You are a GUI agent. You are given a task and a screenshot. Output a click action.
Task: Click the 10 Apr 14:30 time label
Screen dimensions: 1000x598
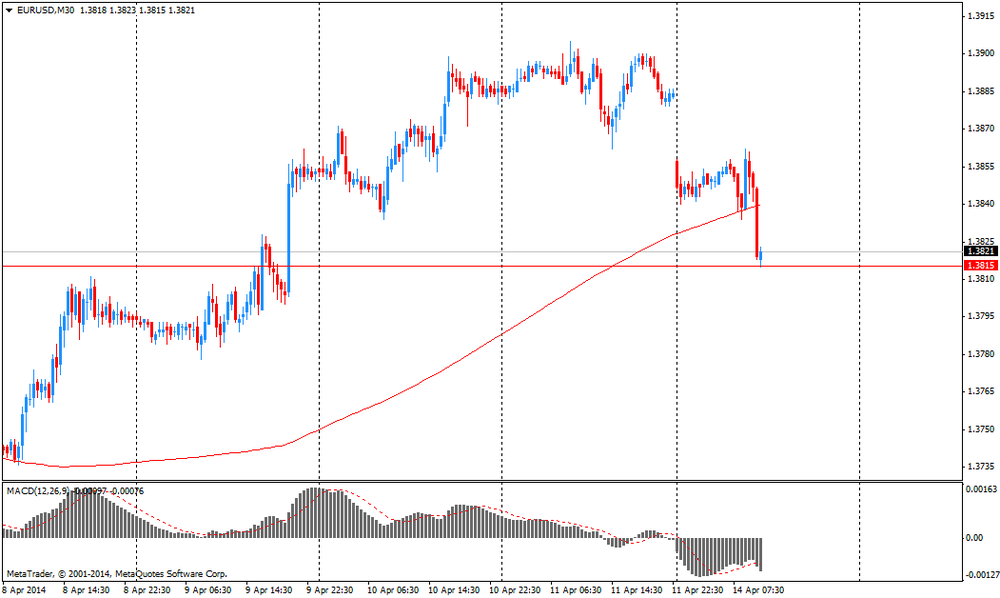(x=454, y=590)
